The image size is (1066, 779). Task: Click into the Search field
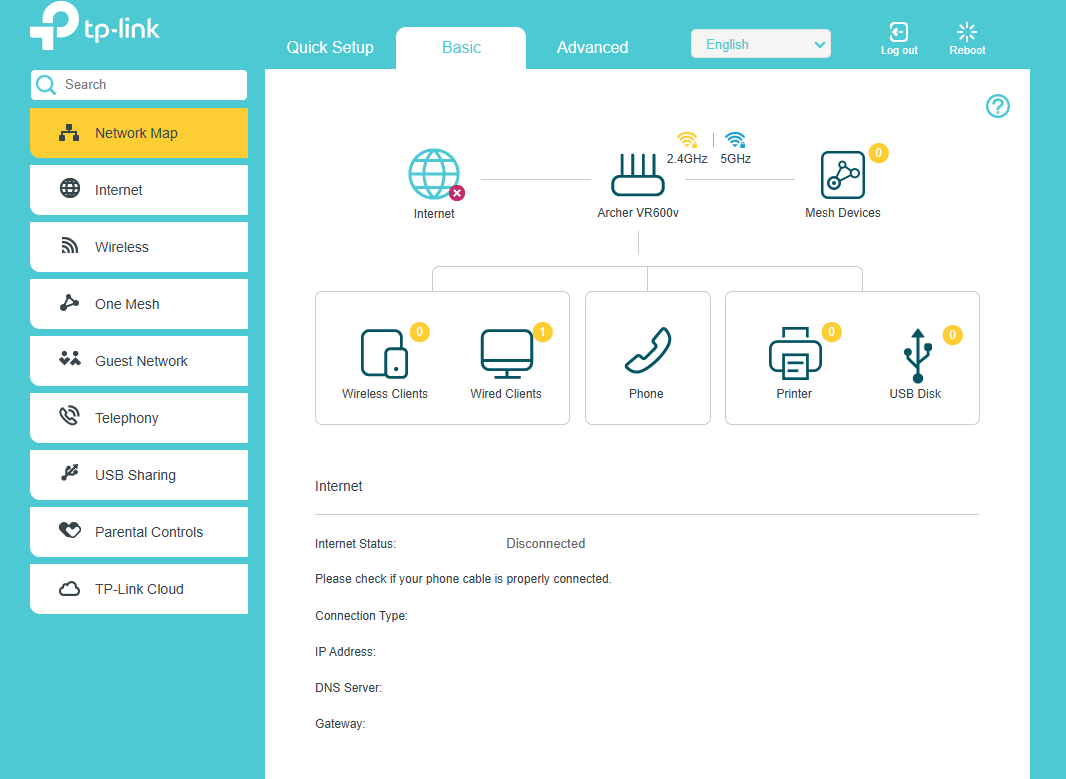150,85
